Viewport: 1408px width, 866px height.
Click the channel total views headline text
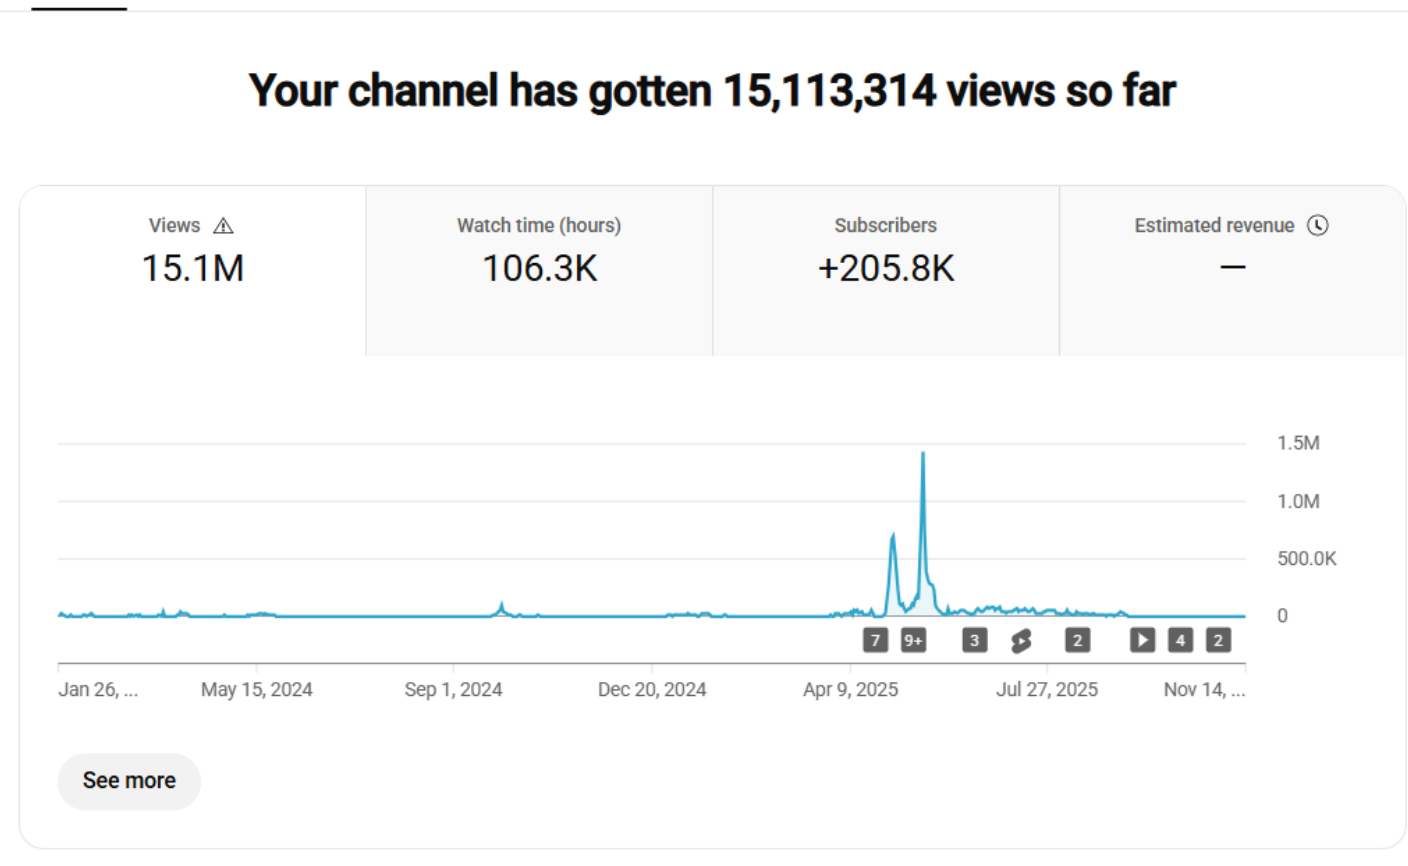tap(712, 91)
